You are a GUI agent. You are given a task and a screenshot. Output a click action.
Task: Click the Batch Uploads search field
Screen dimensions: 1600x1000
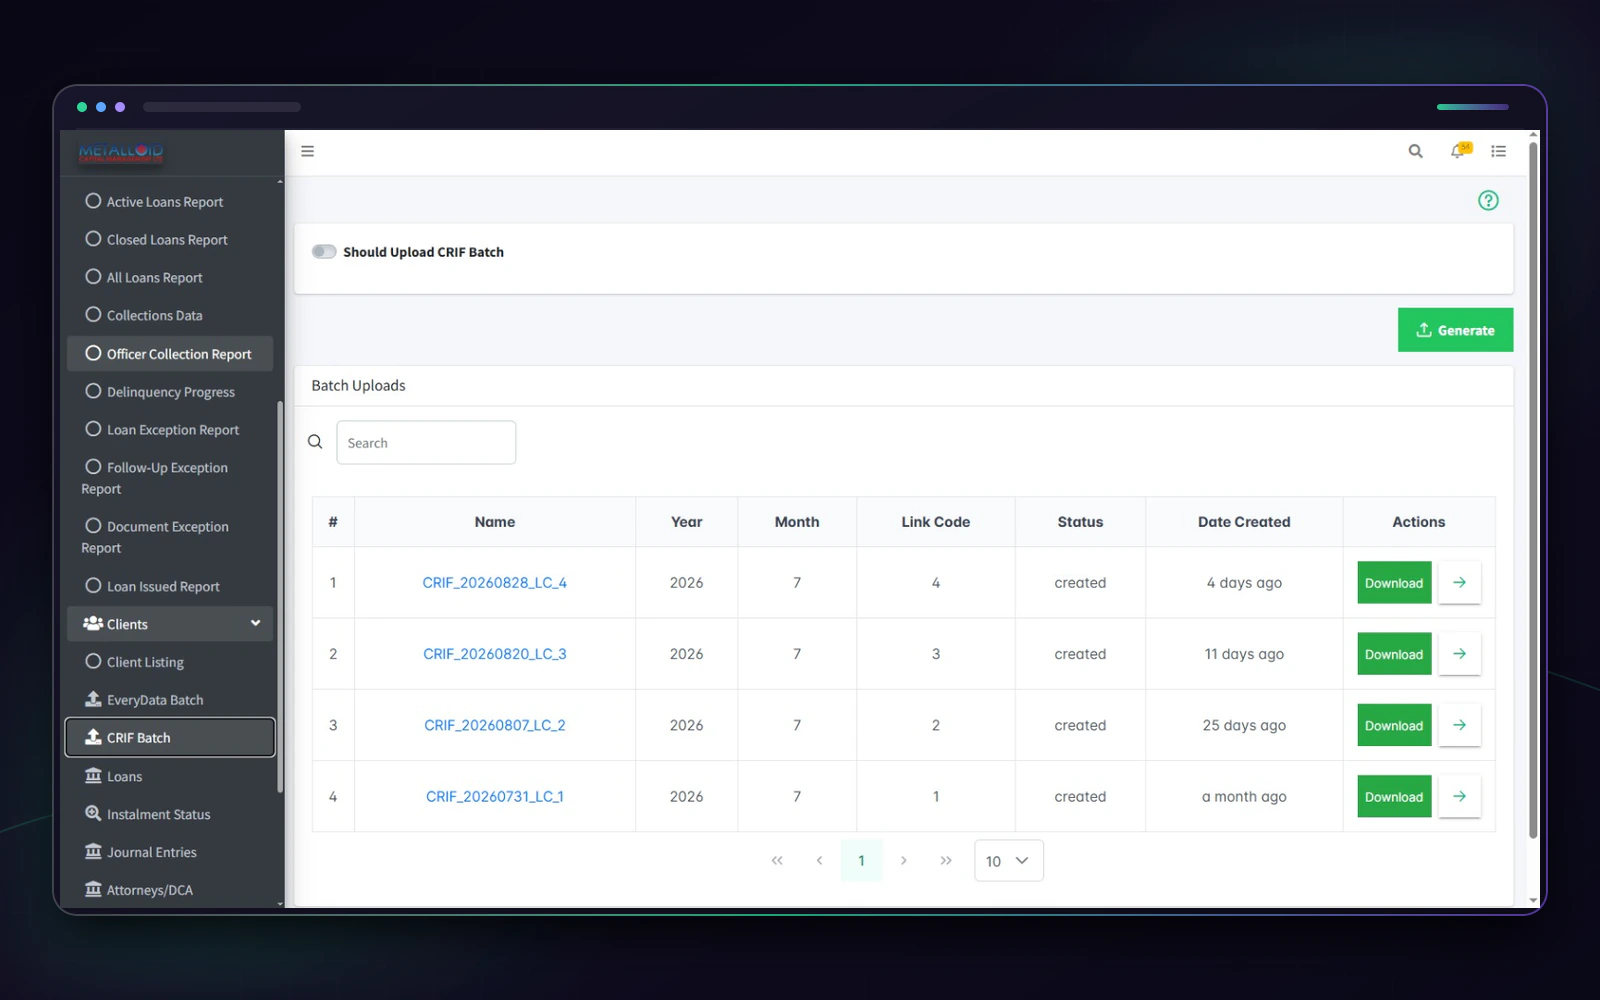426,442
